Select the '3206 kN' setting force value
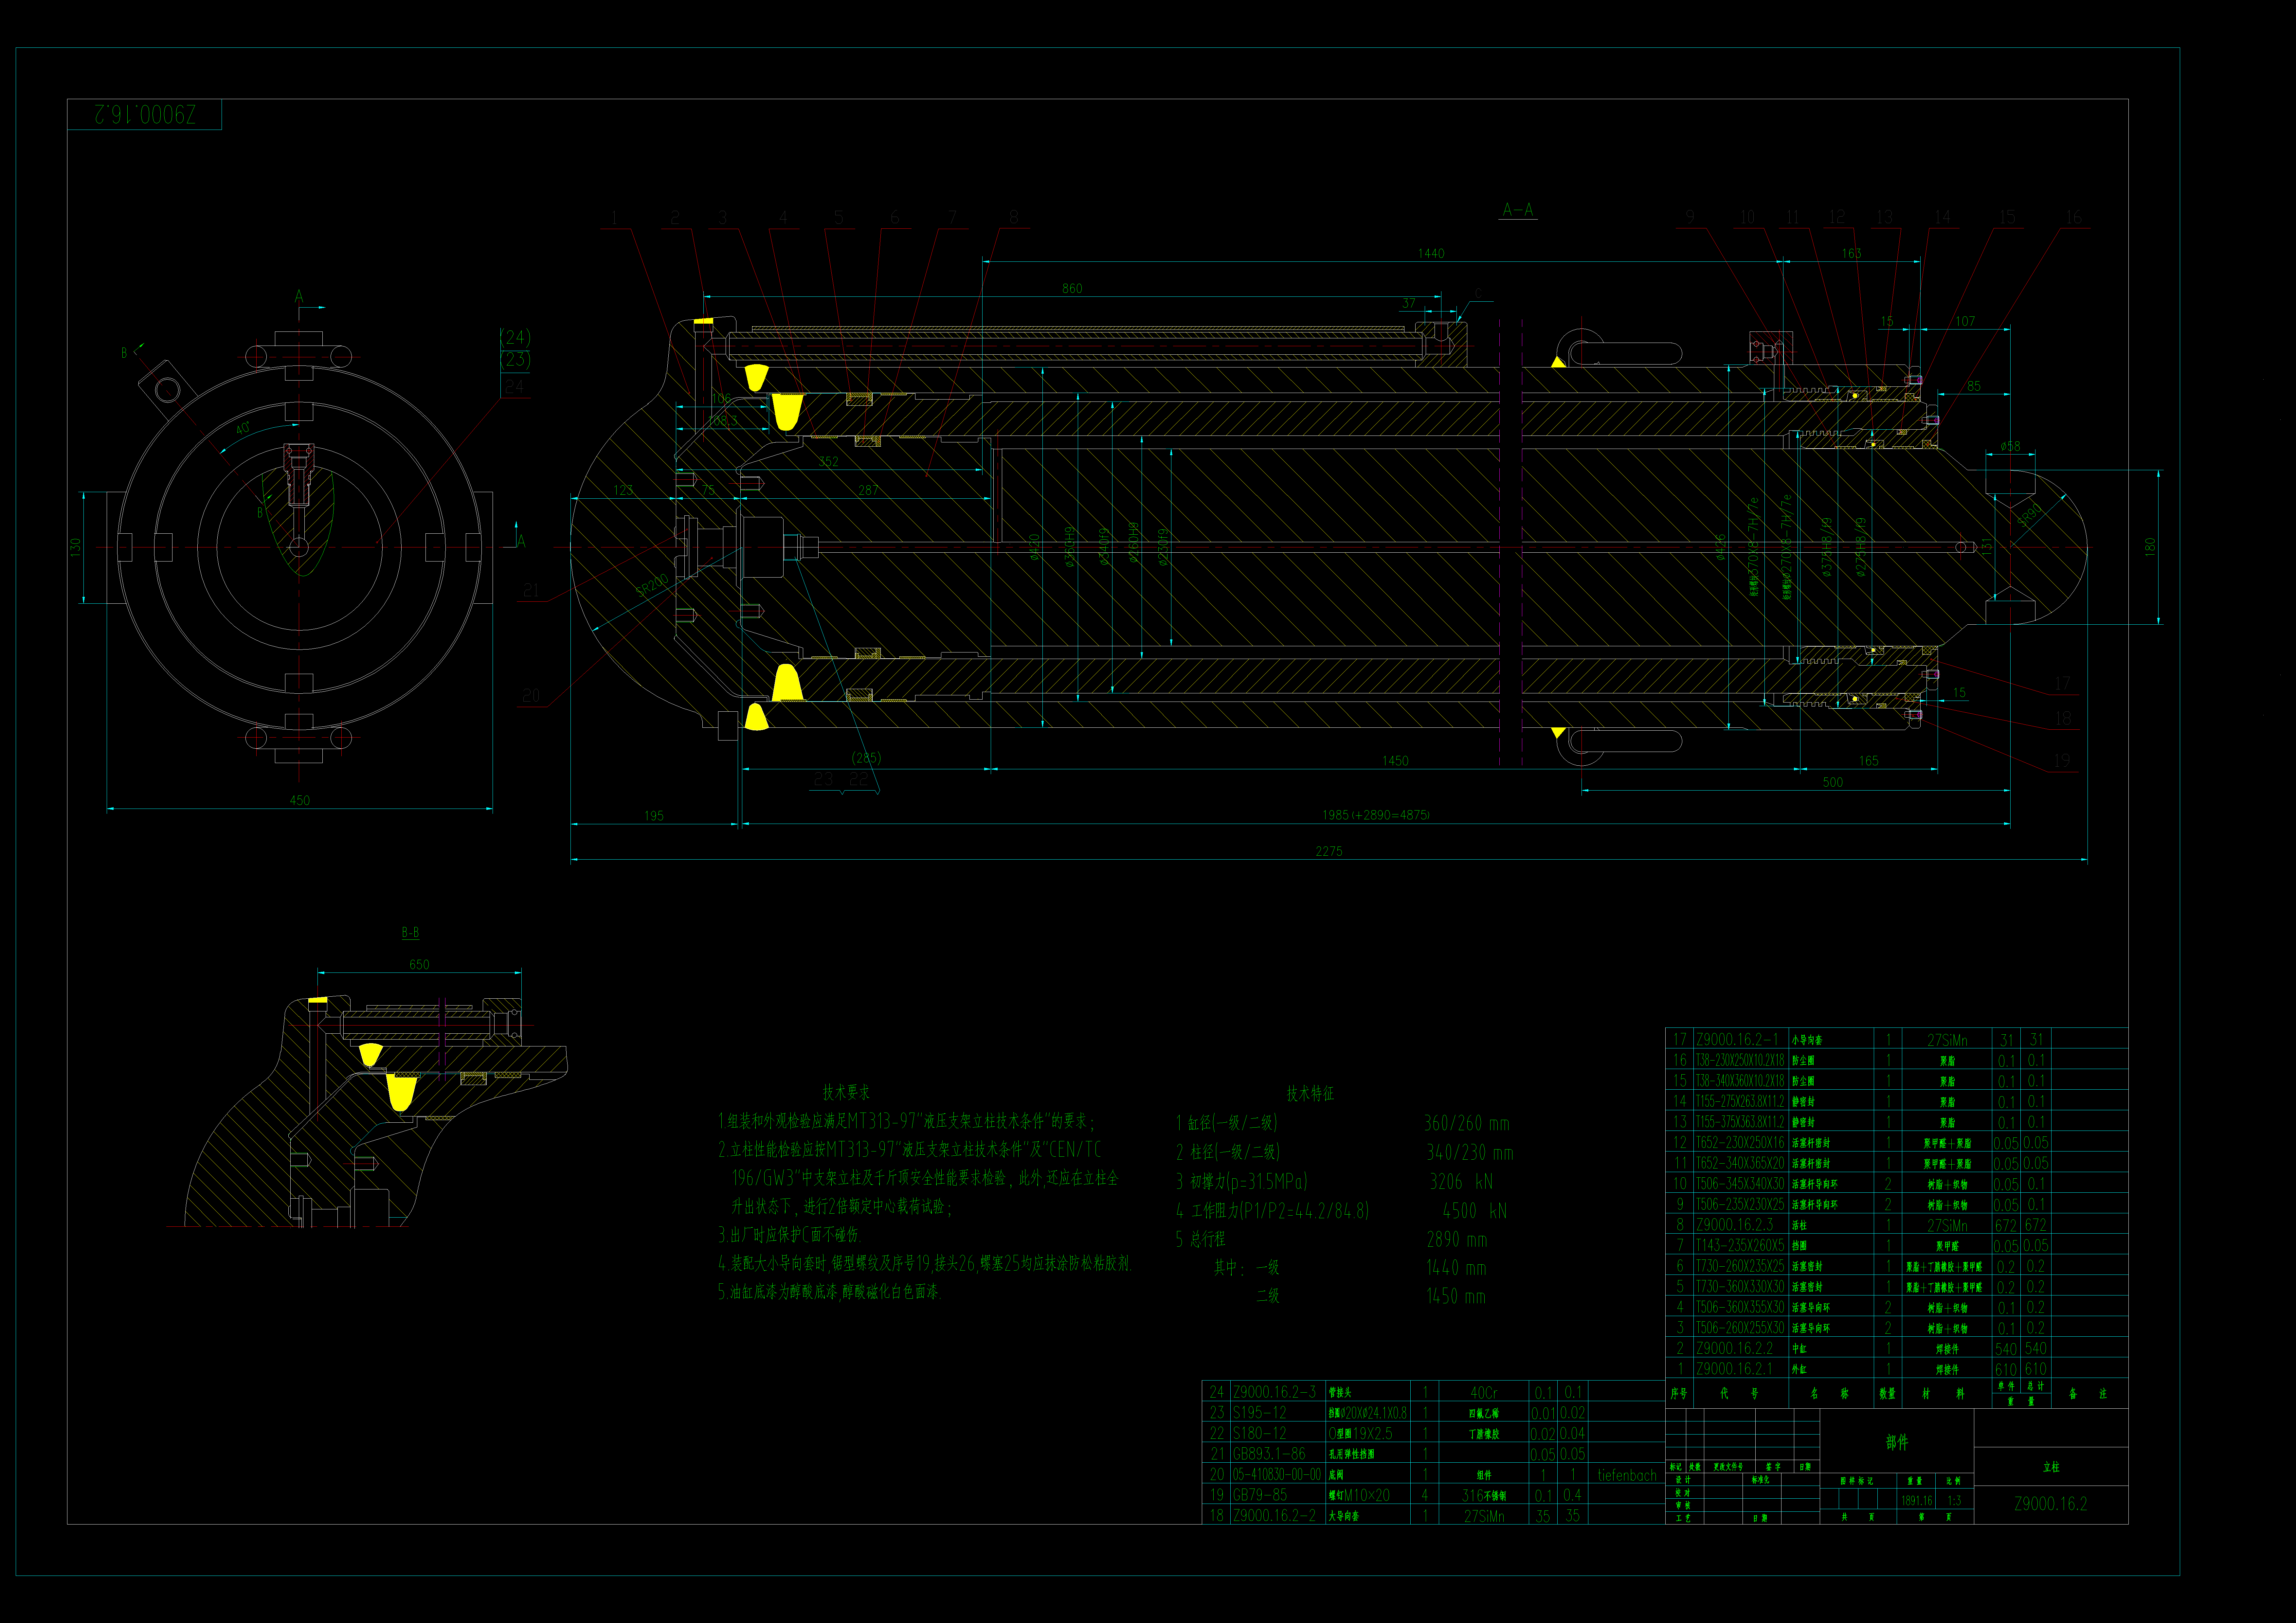 1461,1181
